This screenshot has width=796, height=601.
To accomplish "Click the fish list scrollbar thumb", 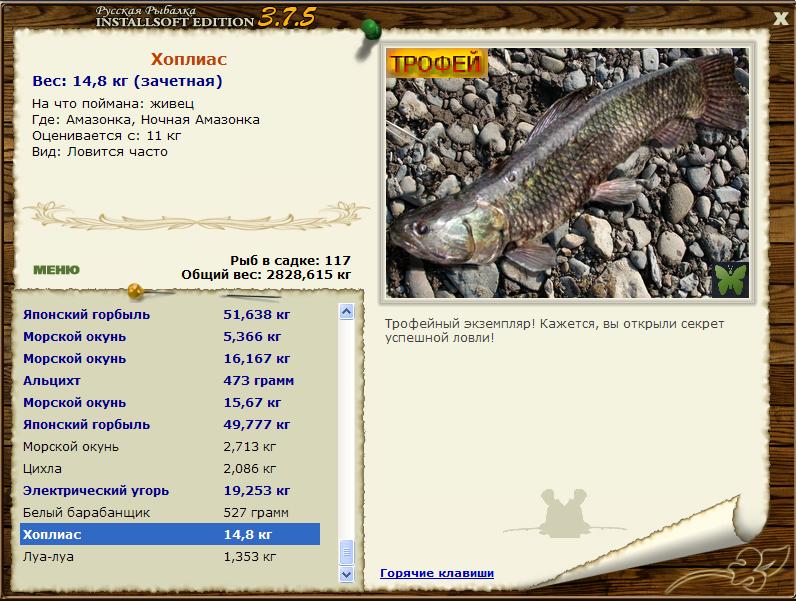I will point(346,552).
